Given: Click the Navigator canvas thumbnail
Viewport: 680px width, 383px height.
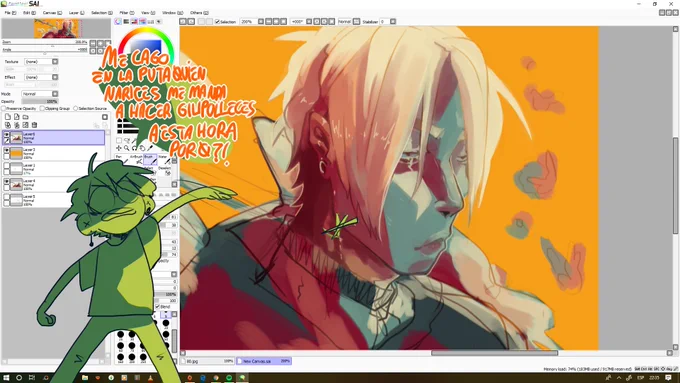Looking at the screenshot, I should tap(56, 29).
